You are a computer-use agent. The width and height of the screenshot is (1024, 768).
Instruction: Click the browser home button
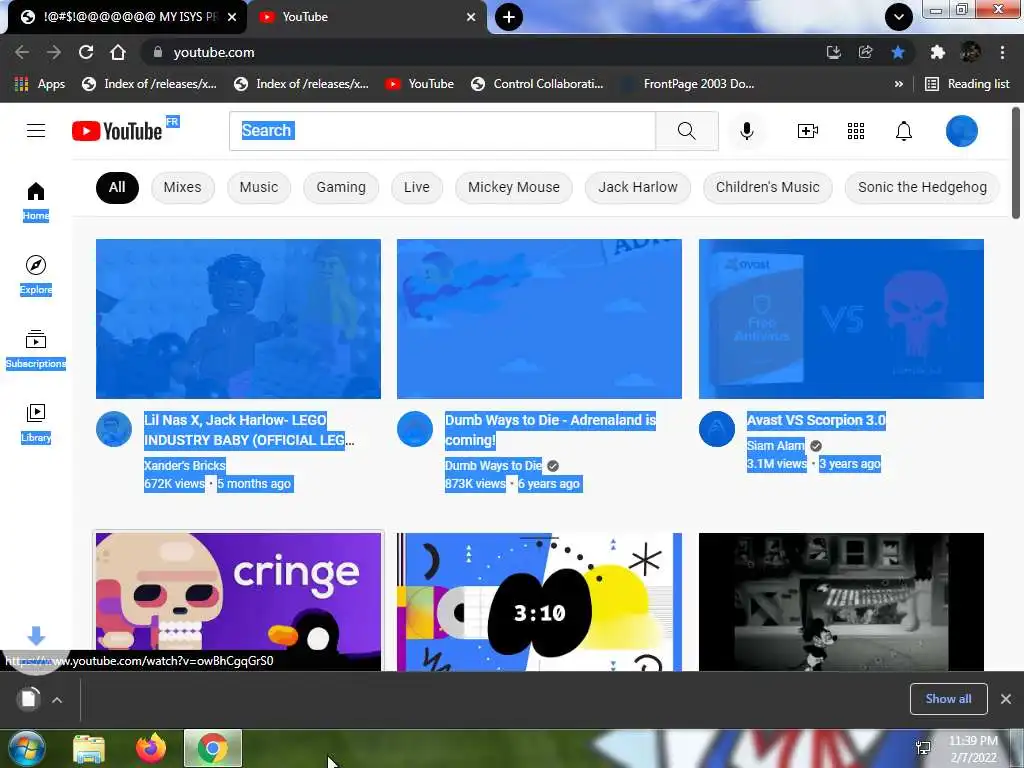[118, 52]
